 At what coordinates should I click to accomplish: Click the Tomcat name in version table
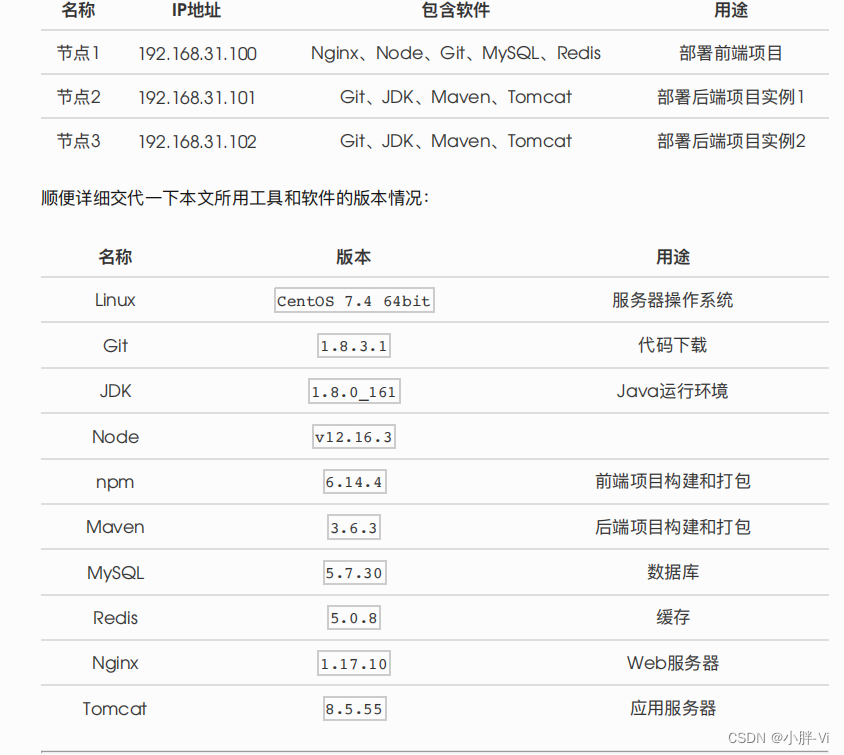tap(115, 709)
